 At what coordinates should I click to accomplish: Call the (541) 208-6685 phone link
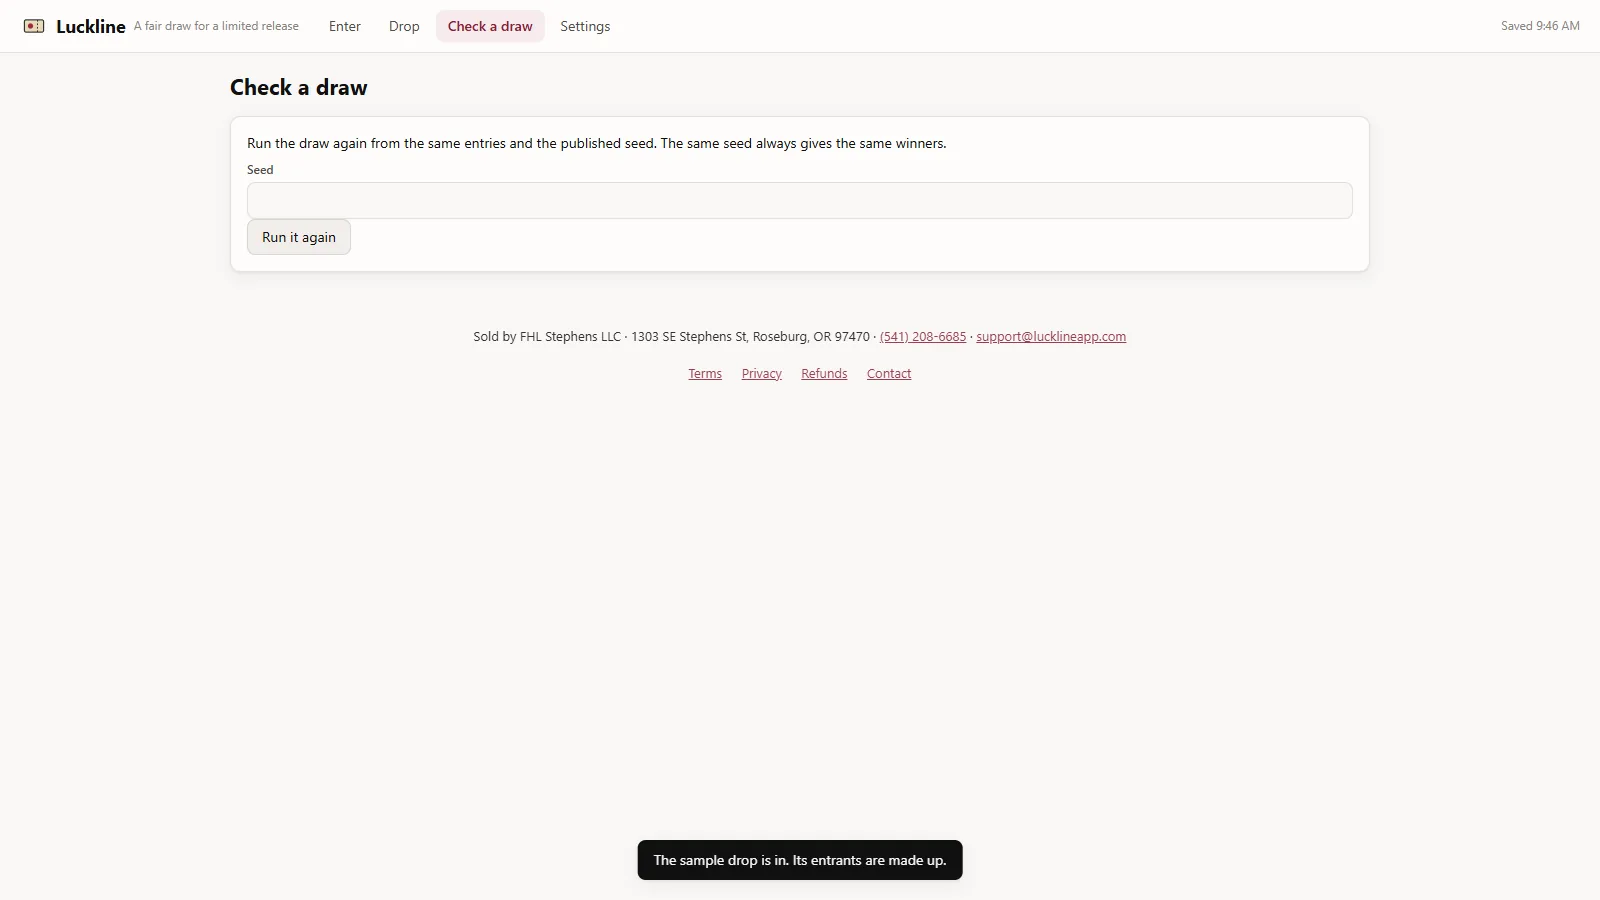click(x=923, y=336)
